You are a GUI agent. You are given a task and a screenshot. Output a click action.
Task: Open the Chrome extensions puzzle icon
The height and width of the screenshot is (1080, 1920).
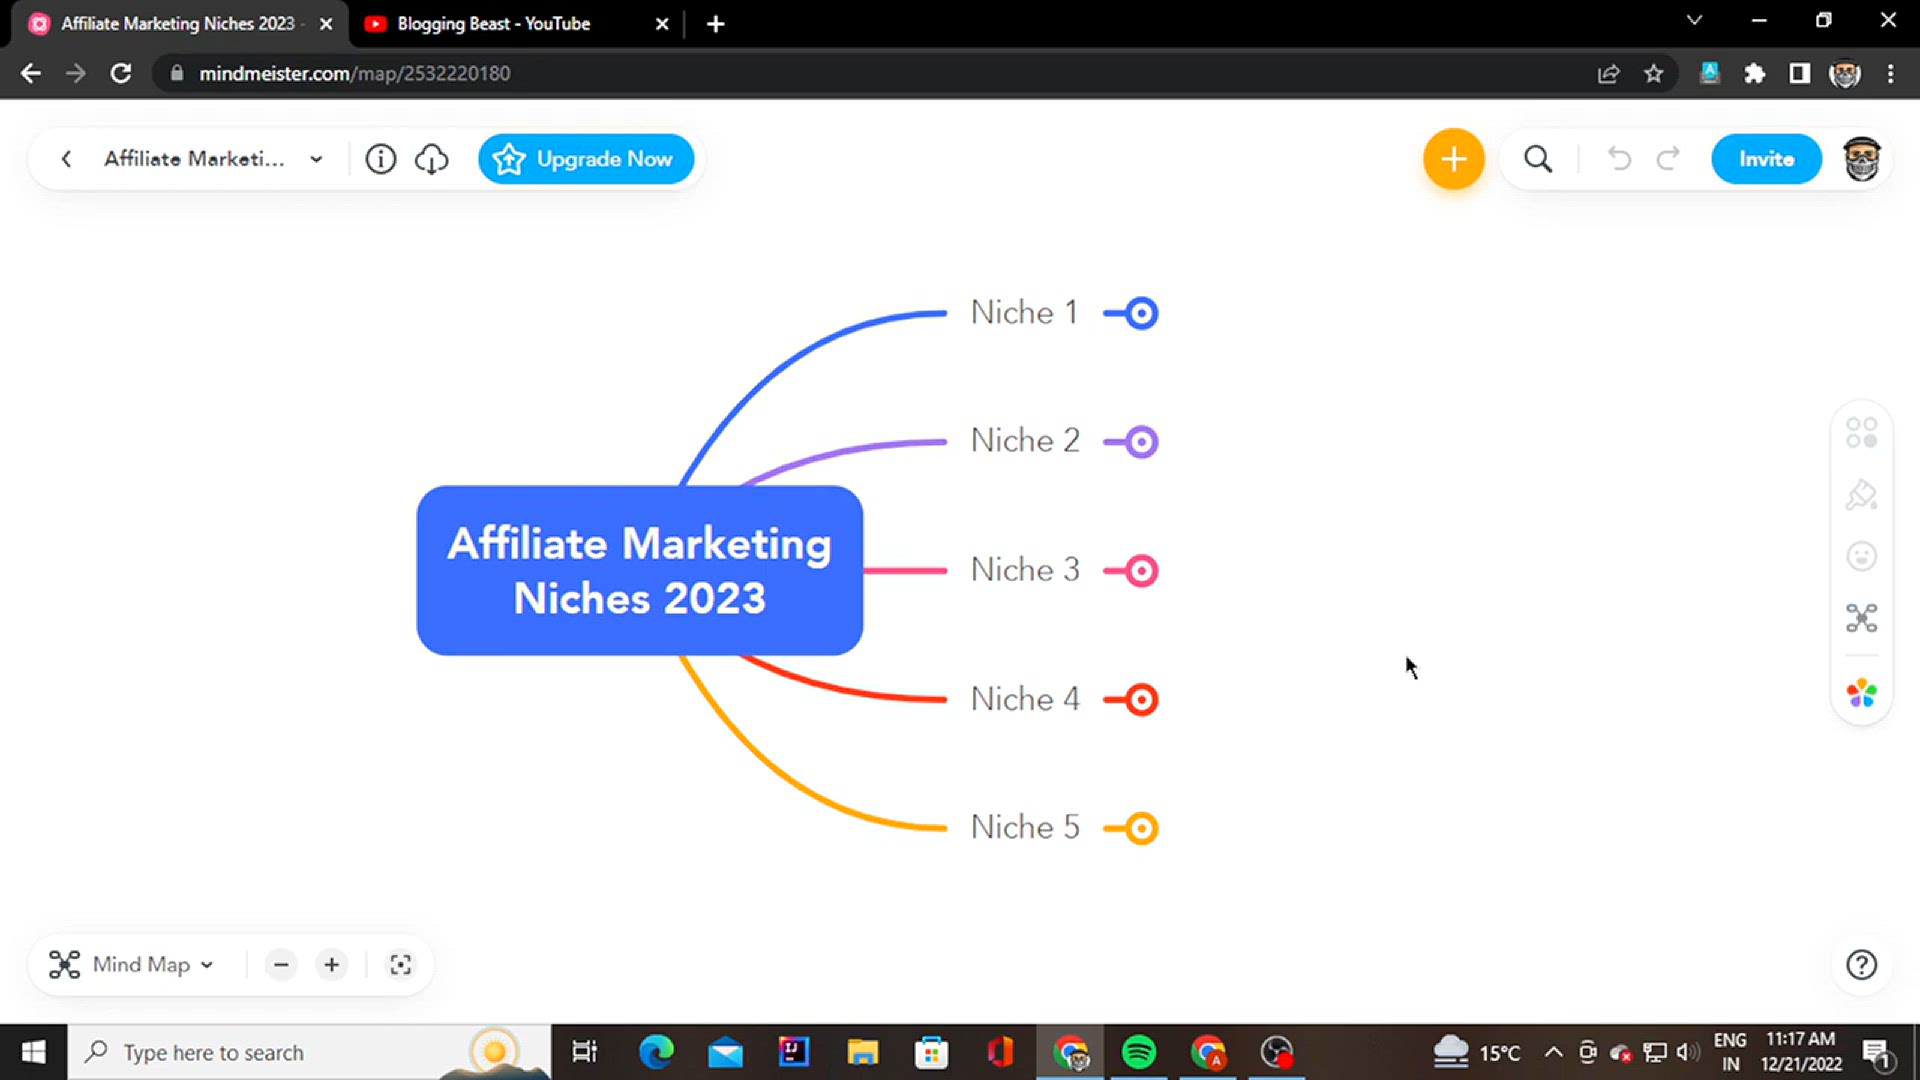coord(1755,73)
